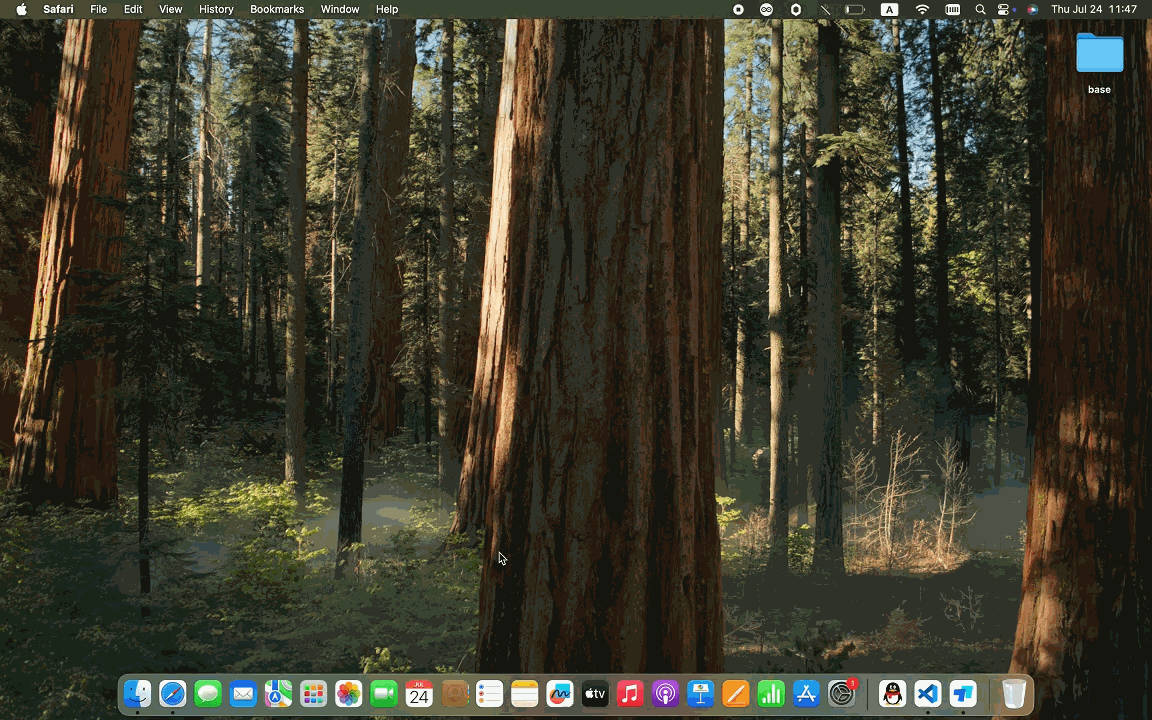This screenshot has width=1152, height=720.
Task: Open the Messages app in Dock
Action: (x=208, y=694)
